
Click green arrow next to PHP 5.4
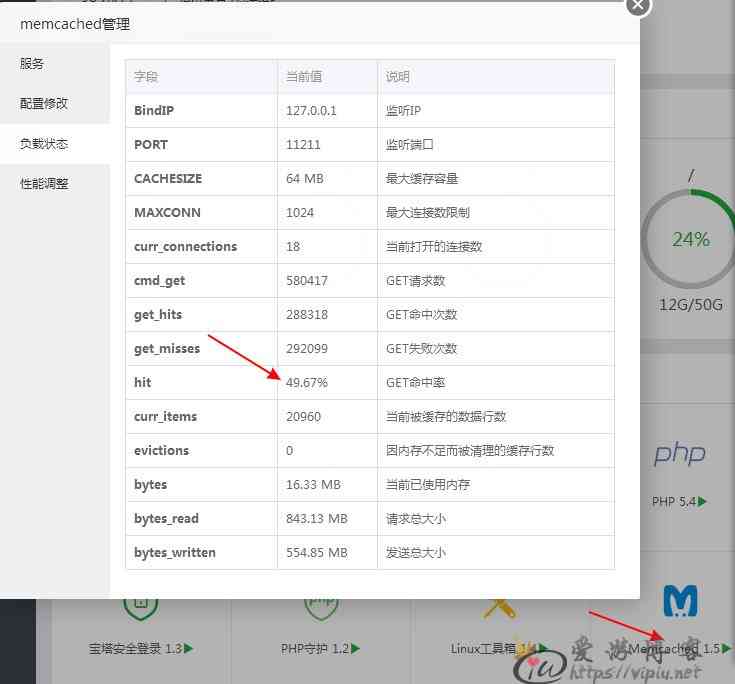pos(702,502)
